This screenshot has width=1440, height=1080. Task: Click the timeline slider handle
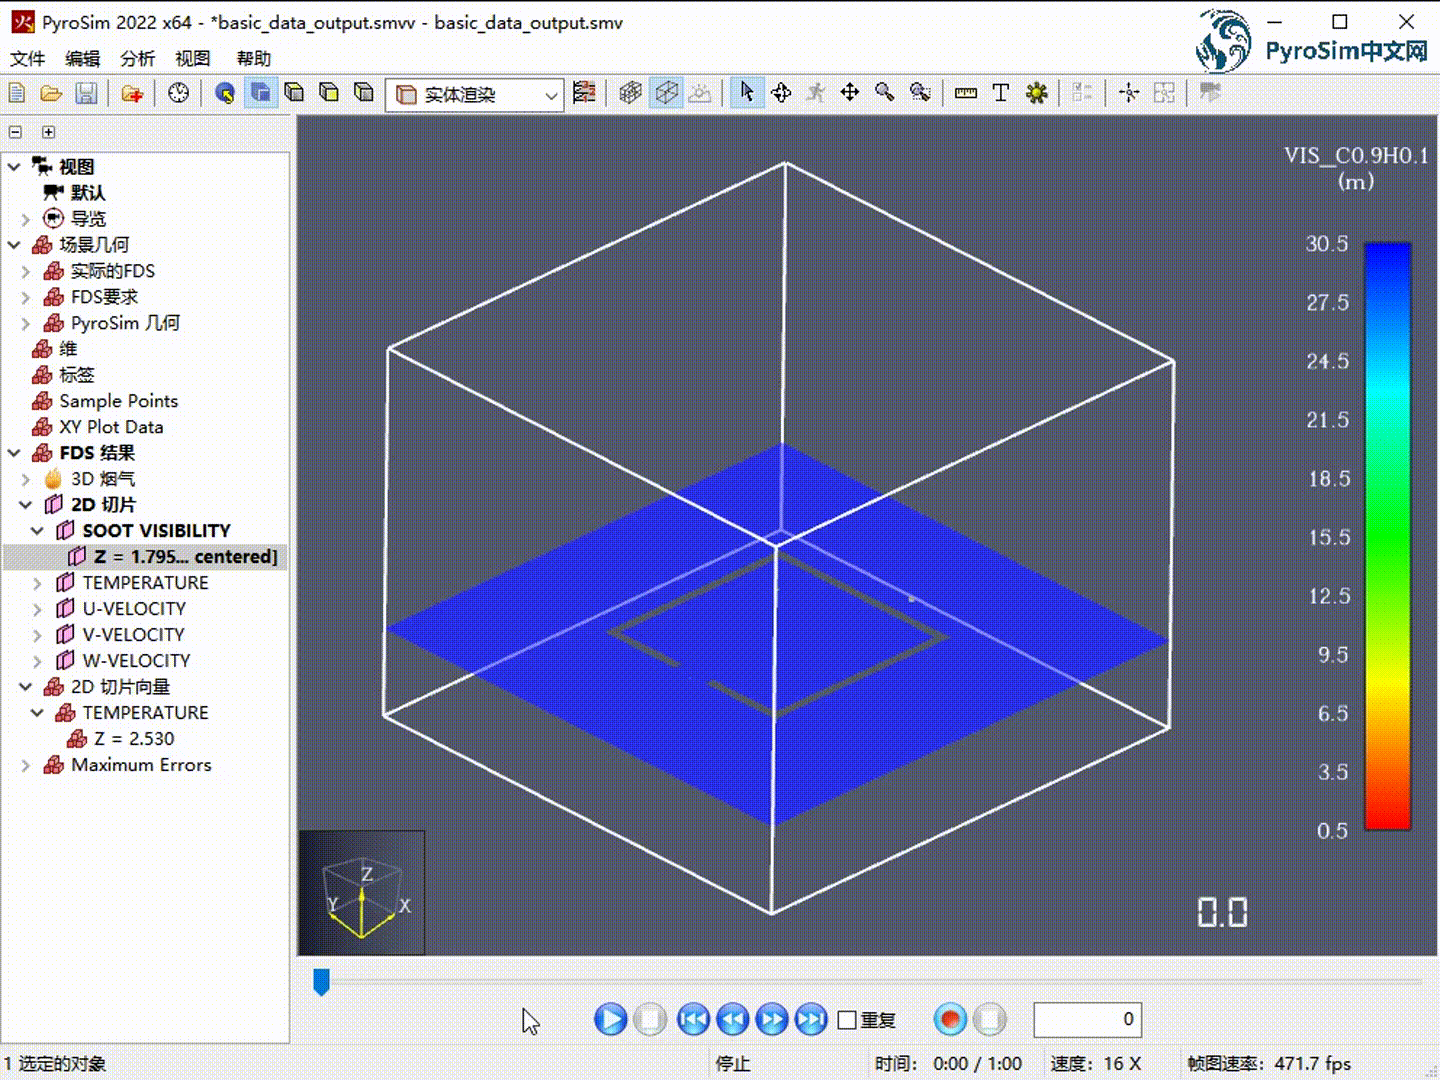(321, 981)
